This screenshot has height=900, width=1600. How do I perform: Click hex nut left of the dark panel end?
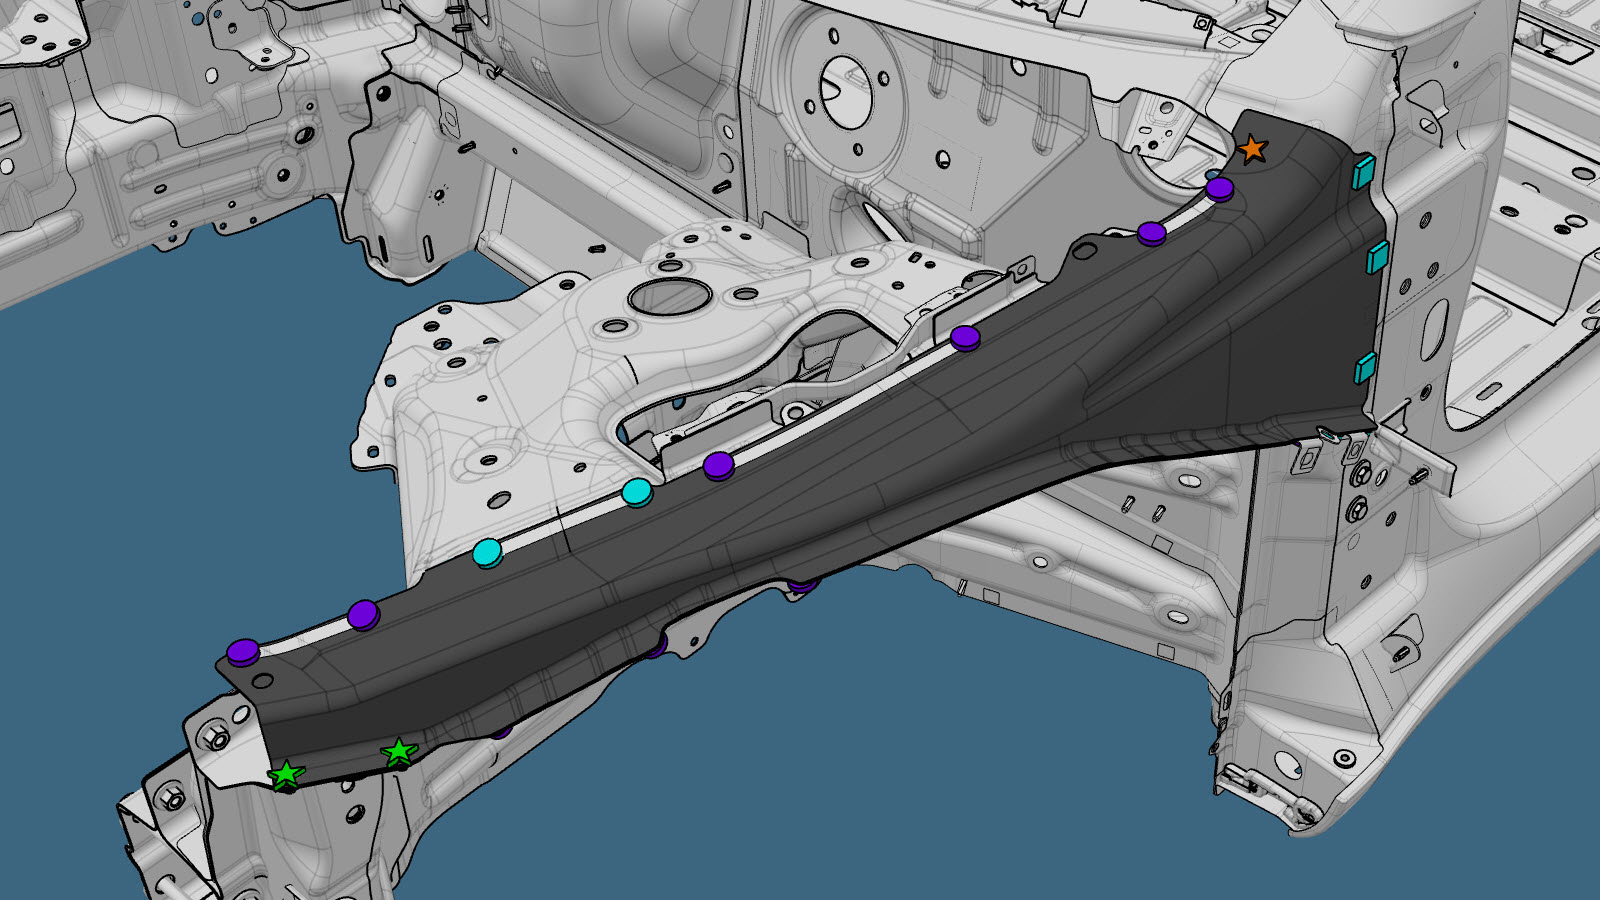tap(216, 739)
